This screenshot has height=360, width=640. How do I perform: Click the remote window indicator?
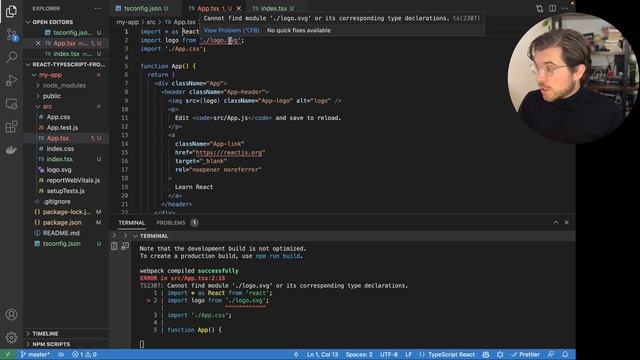[x=7, y=354]
